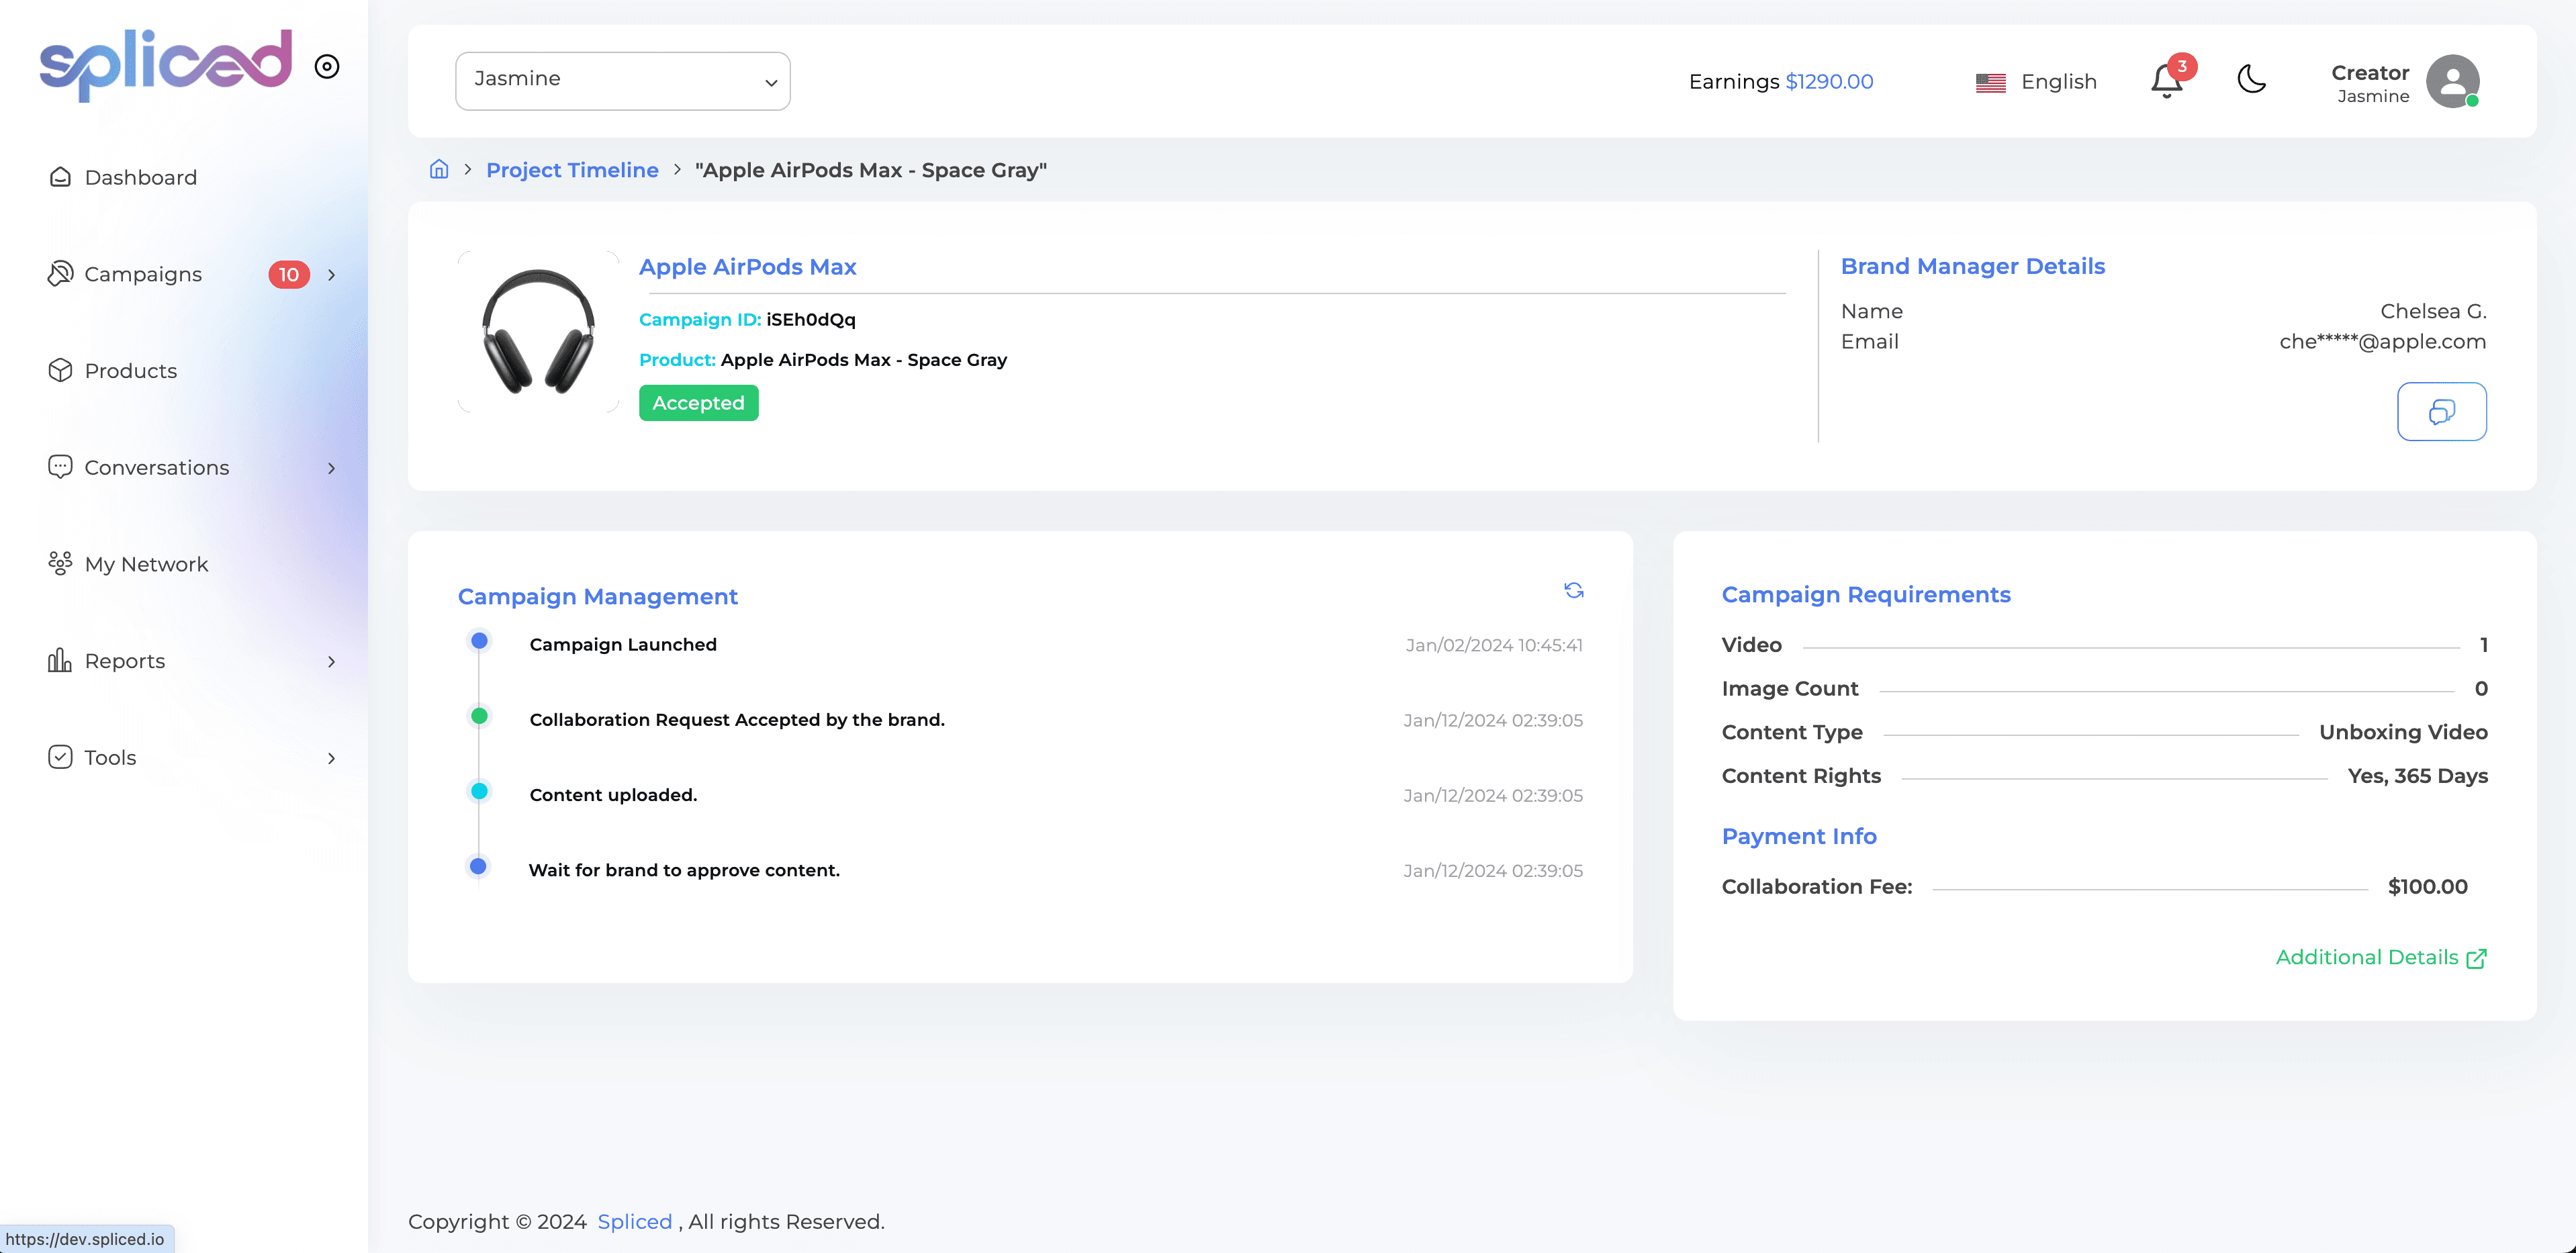Select the Wait for brand approval marker
This screenshot has height=1253, width=2576.
click(479, 866)
